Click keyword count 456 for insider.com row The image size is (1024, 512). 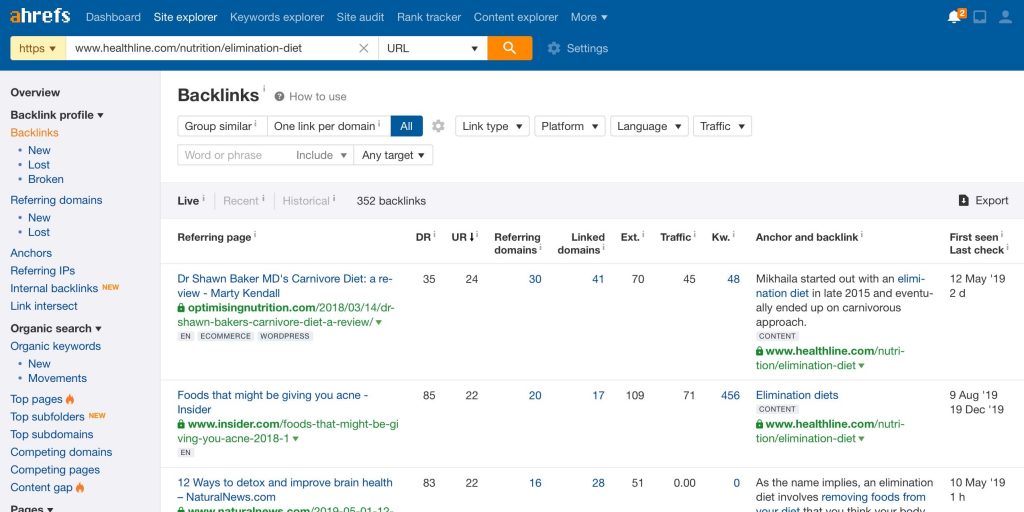coord(730,395)
